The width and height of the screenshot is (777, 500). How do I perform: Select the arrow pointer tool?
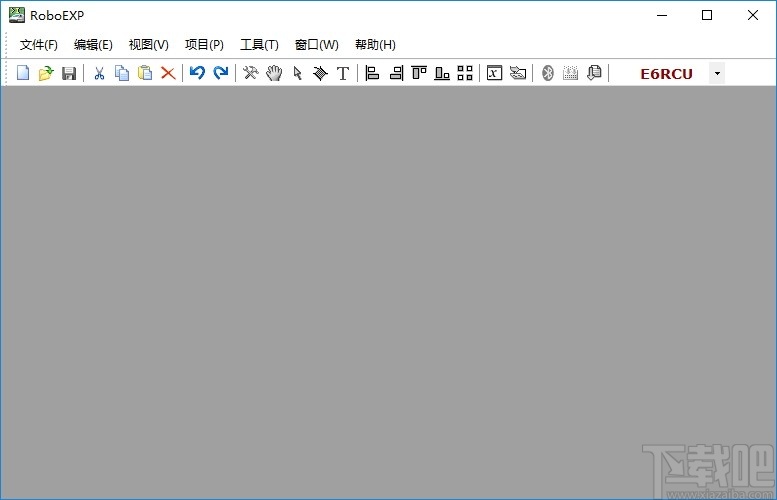coord(297,73)
